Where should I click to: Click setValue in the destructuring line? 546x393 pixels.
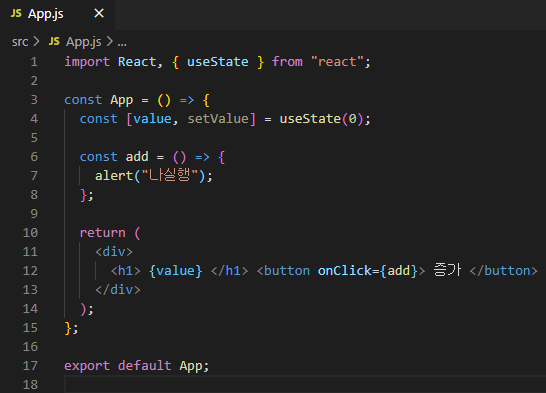click(218, 119)
